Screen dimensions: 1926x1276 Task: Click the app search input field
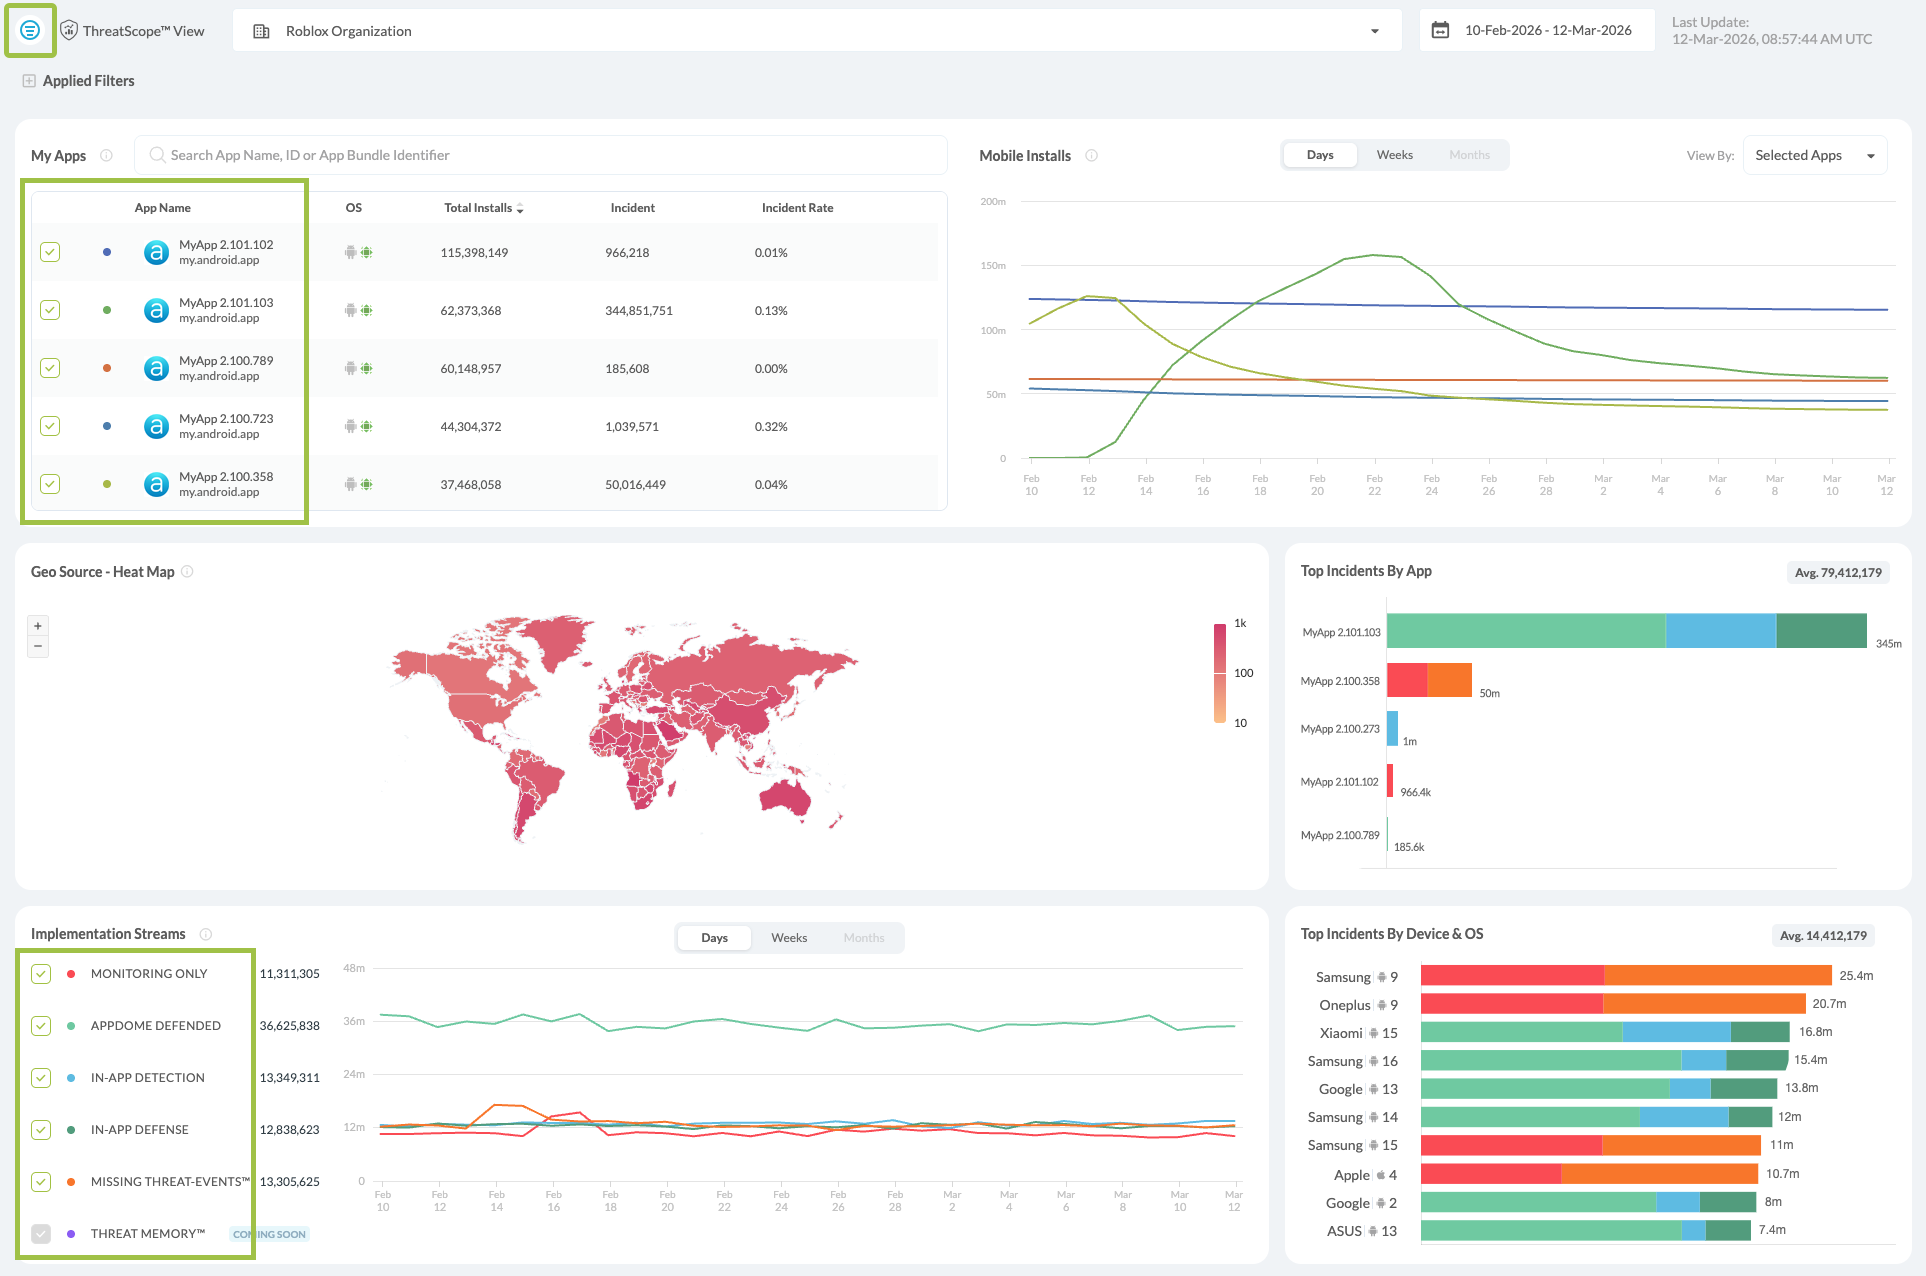point(540,155)
